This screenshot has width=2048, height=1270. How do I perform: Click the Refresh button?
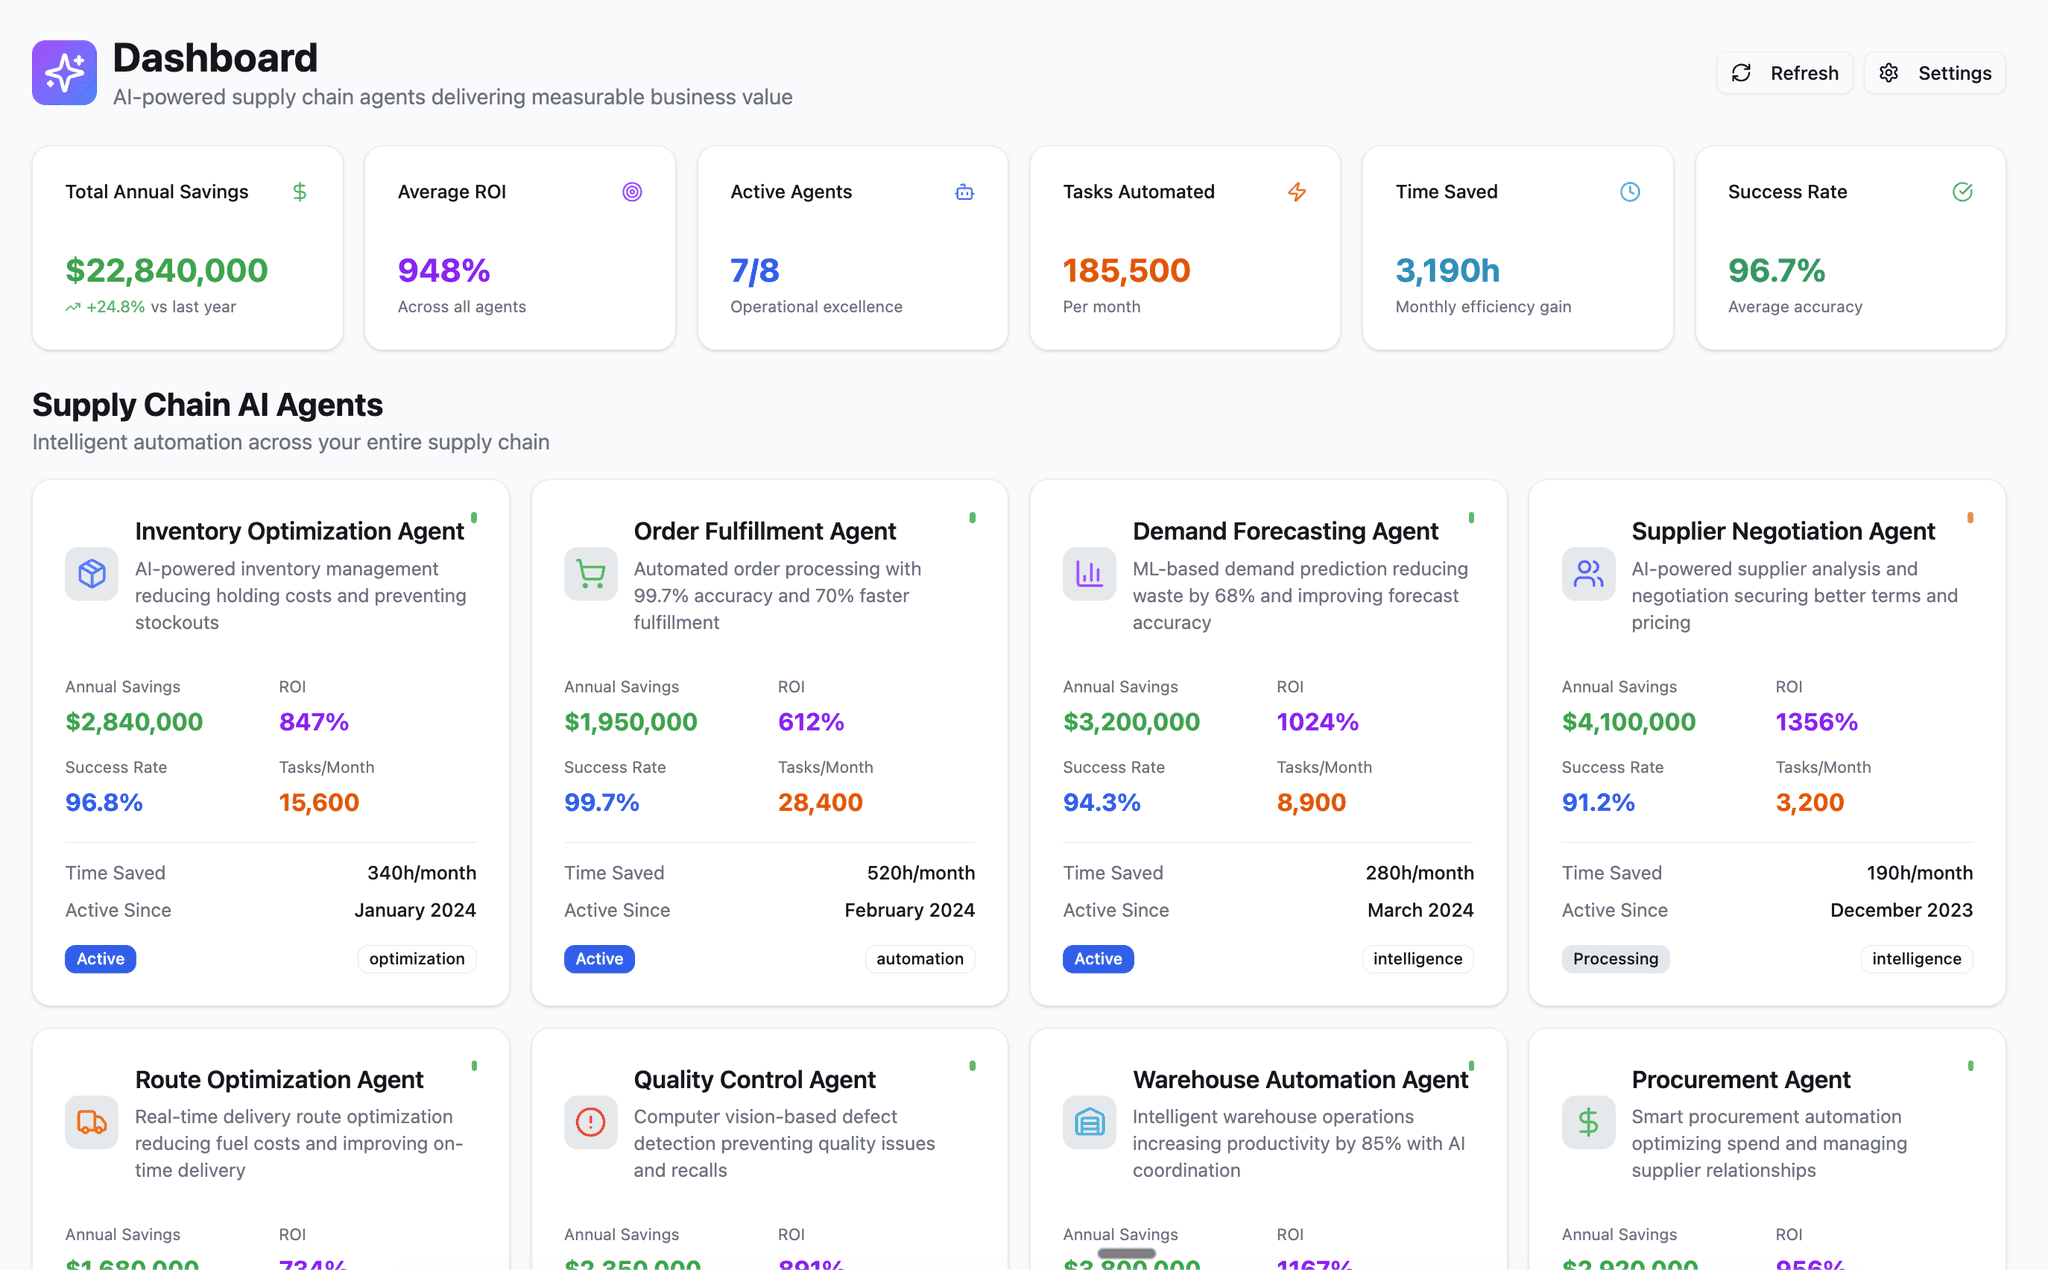(x=1784, y=73)
